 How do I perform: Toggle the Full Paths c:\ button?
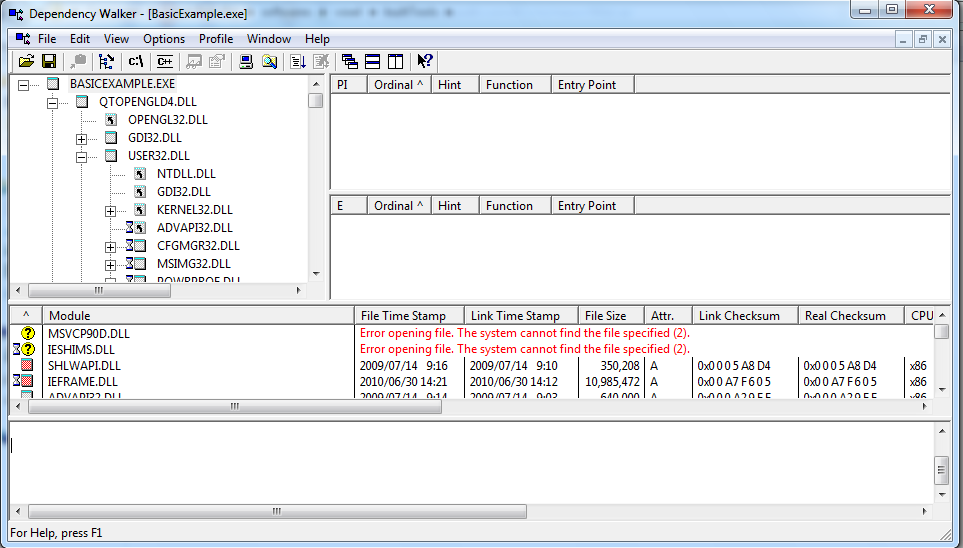tap(136, 62)
